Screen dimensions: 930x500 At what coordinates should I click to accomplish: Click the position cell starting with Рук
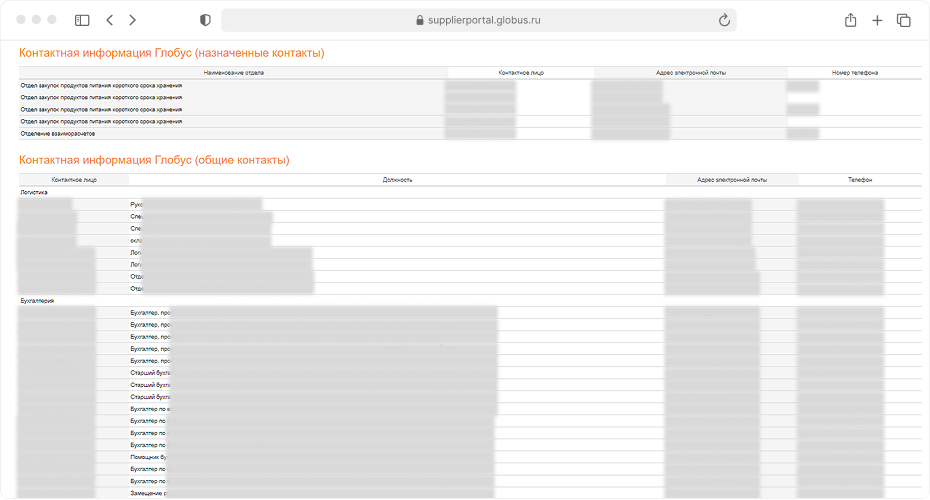tap(397, 205)
